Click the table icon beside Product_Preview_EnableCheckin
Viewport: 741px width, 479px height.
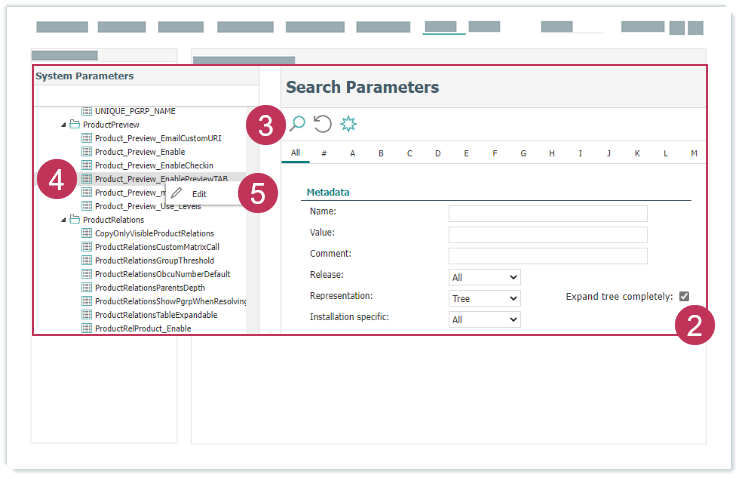pos(86,165)
